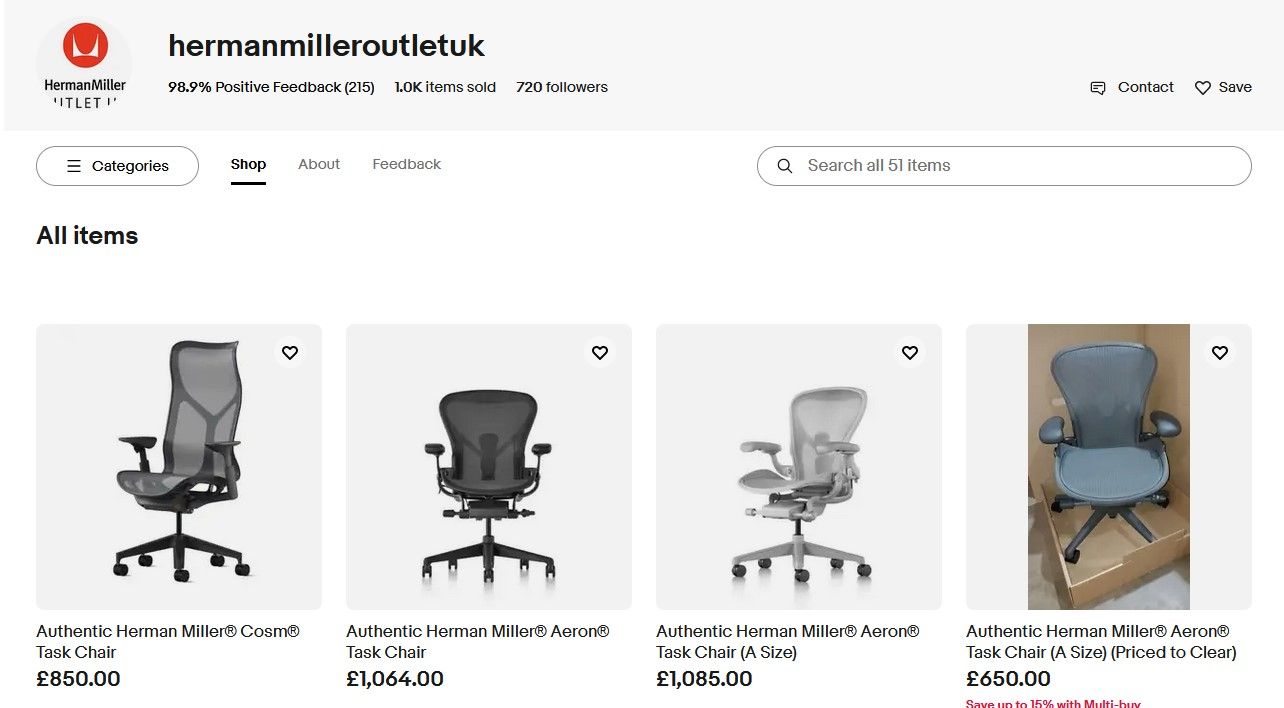
Task: Click the Contact message icon
Action: point(1098,88)
